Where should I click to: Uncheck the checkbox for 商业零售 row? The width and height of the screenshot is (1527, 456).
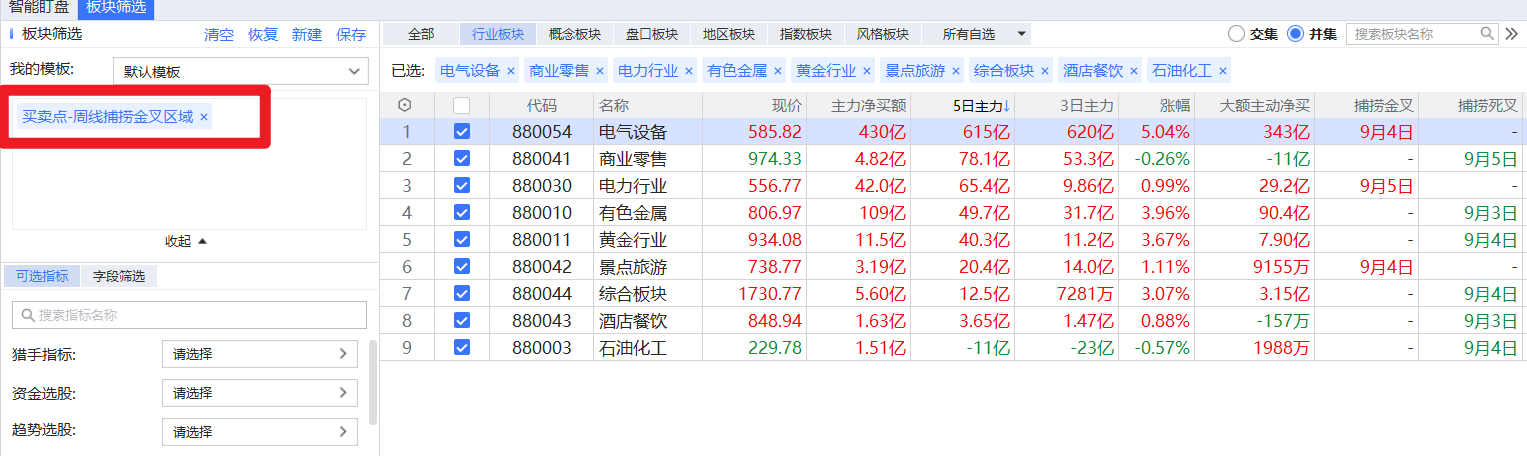pyautogui.click(x=461, y=158)
